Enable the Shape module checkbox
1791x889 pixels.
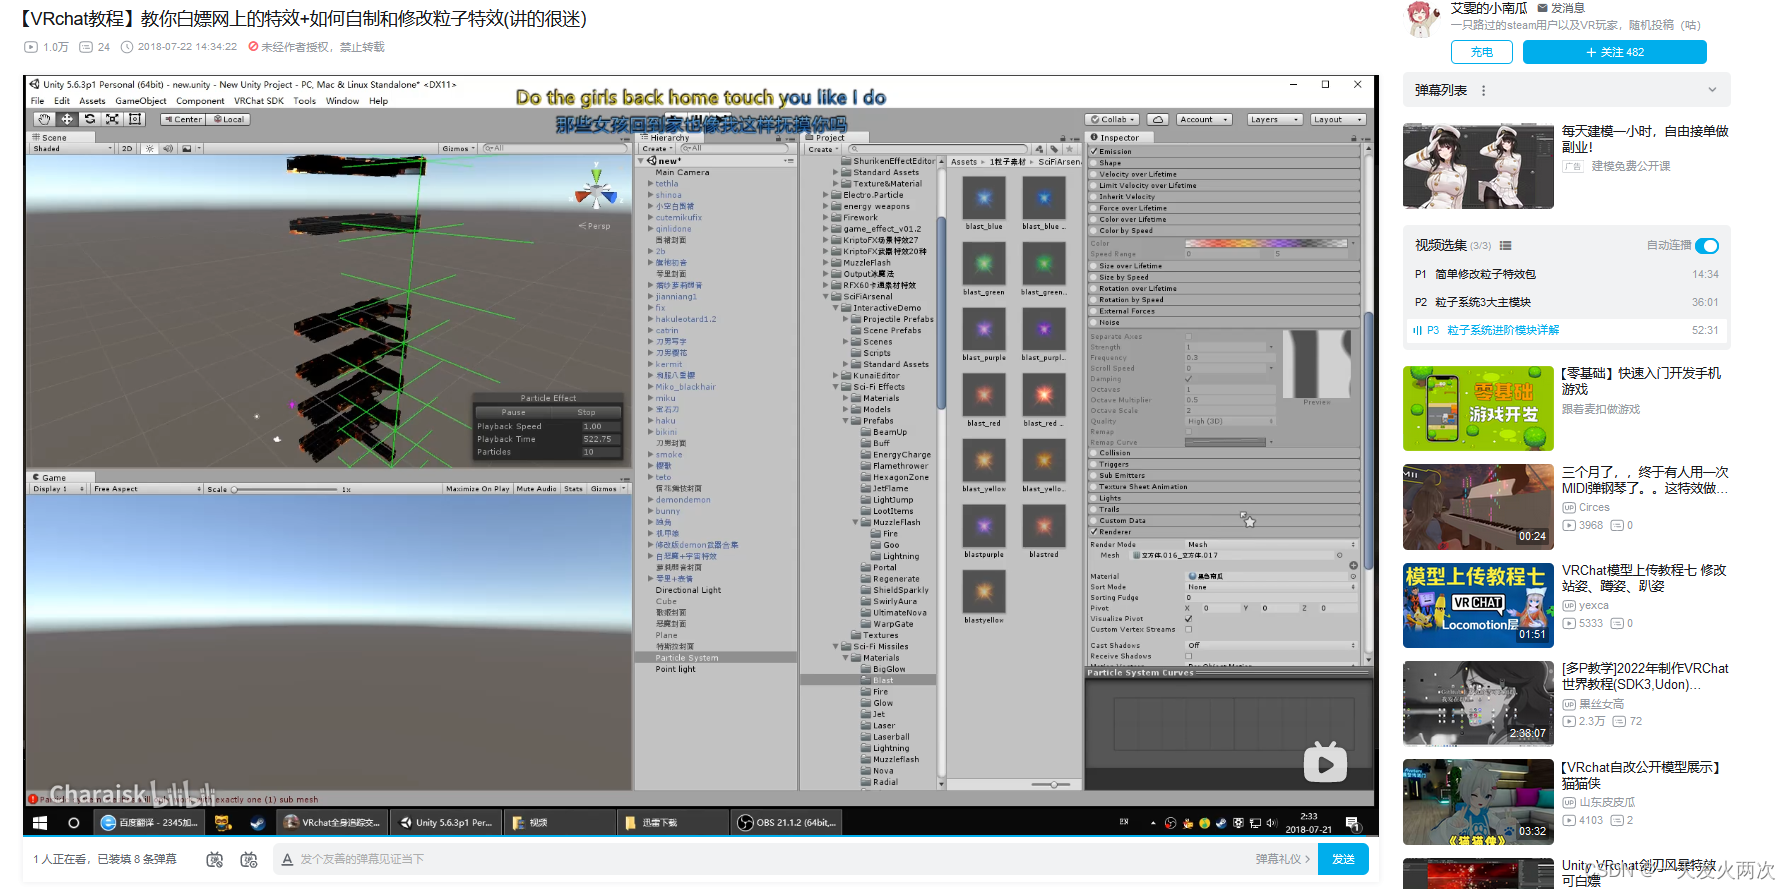pyautogui.click(x=1094, y=162)
